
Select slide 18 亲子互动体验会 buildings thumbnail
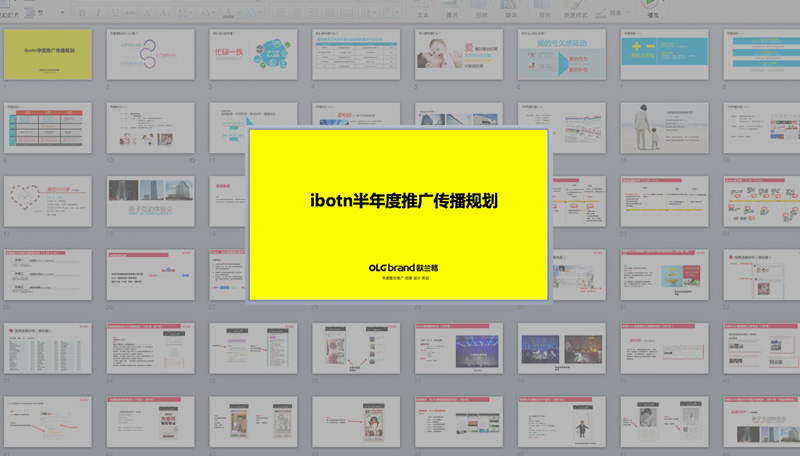click(x=151, y=201)
